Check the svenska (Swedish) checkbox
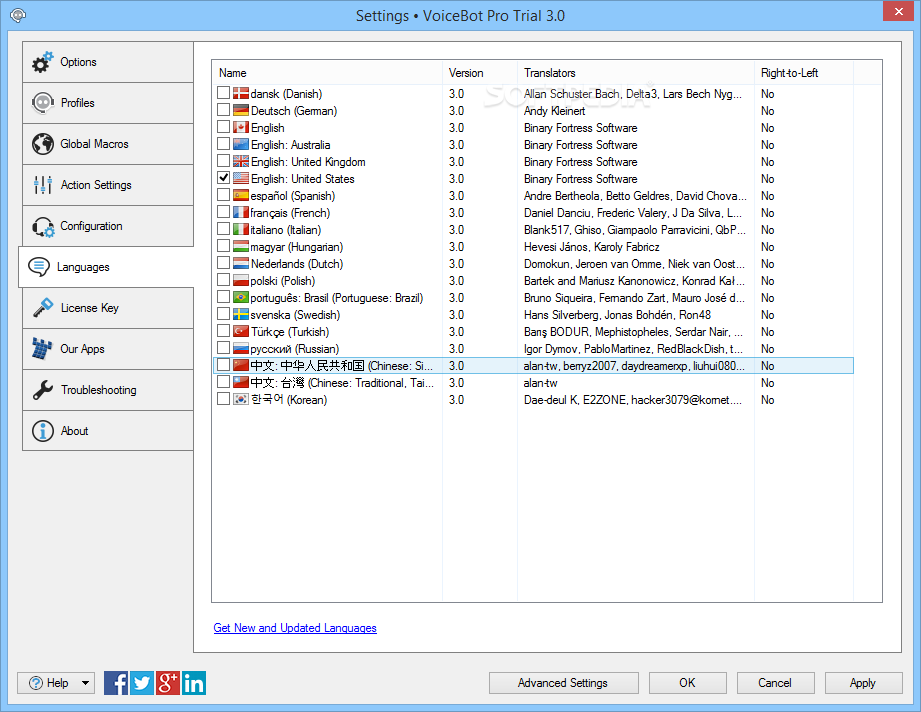This screenshot has width=921, height=712. pos(223,314)
